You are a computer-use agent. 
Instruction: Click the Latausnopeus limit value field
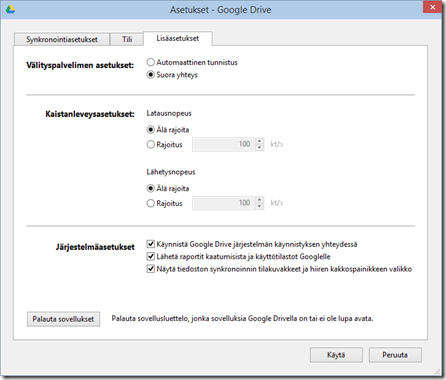[x=223, y=144]
